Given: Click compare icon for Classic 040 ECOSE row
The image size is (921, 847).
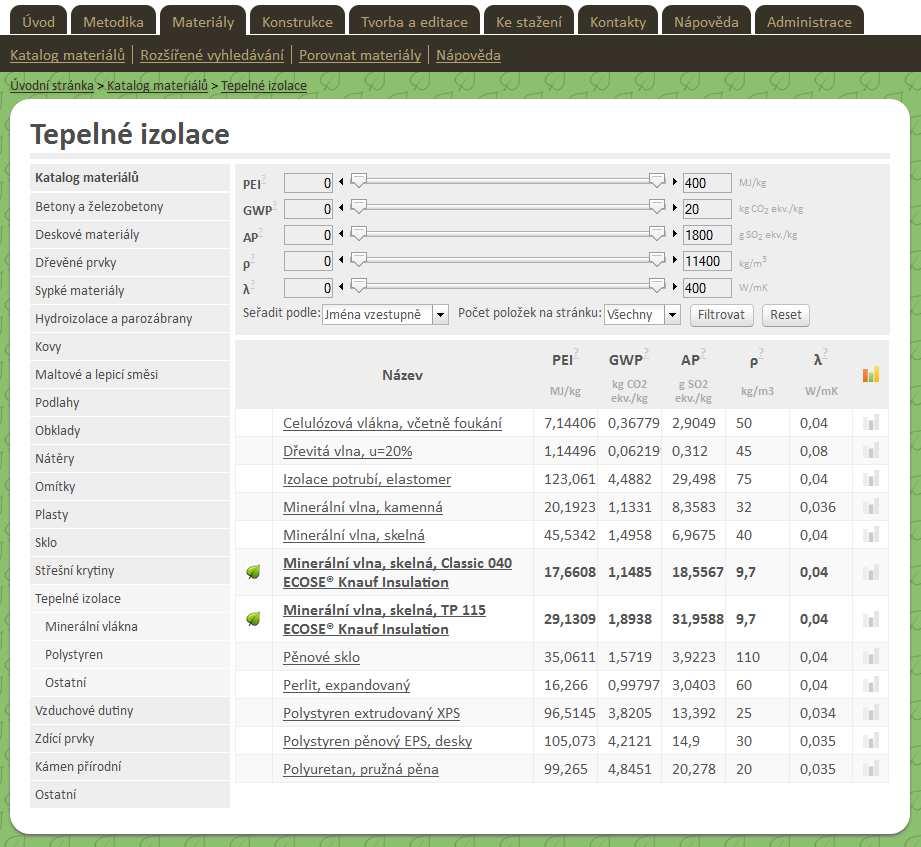Looking at the screenshot, I should [x=870, y=572].
